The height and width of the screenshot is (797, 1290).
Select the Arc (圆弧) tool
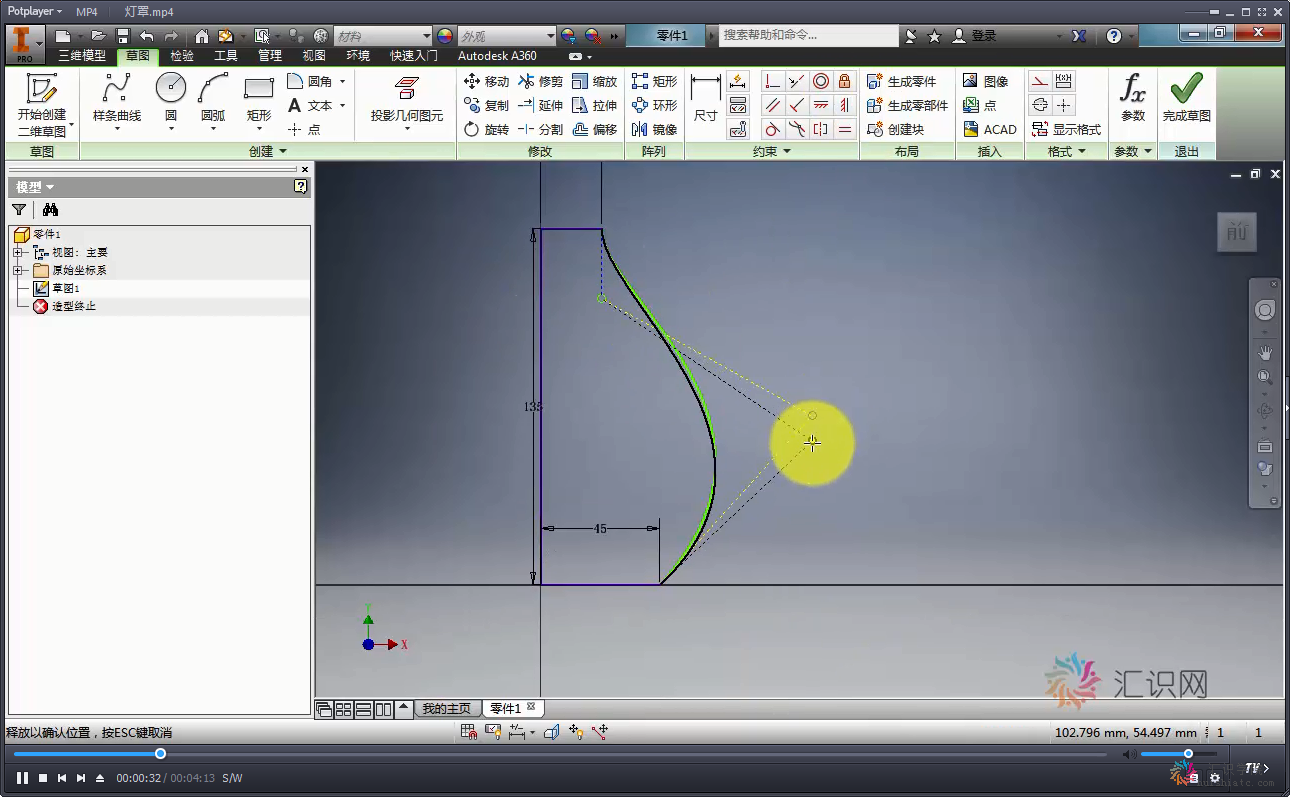213,98
